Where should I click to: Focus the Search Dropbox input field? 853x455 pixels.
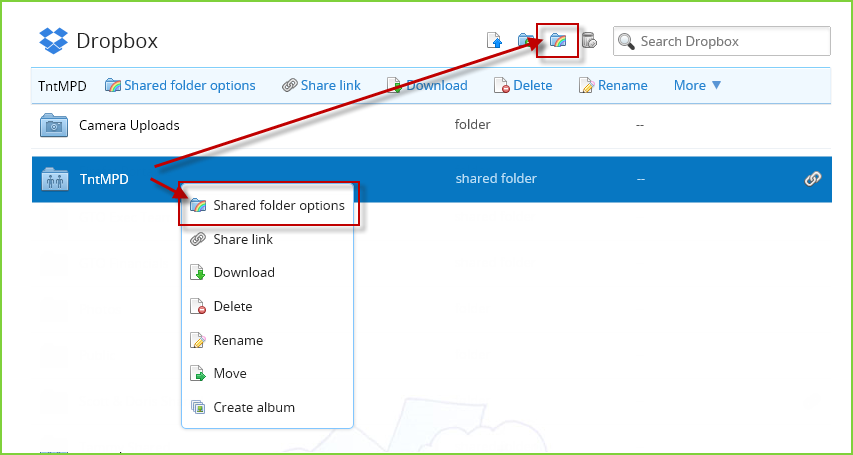[x=721, y=41]
